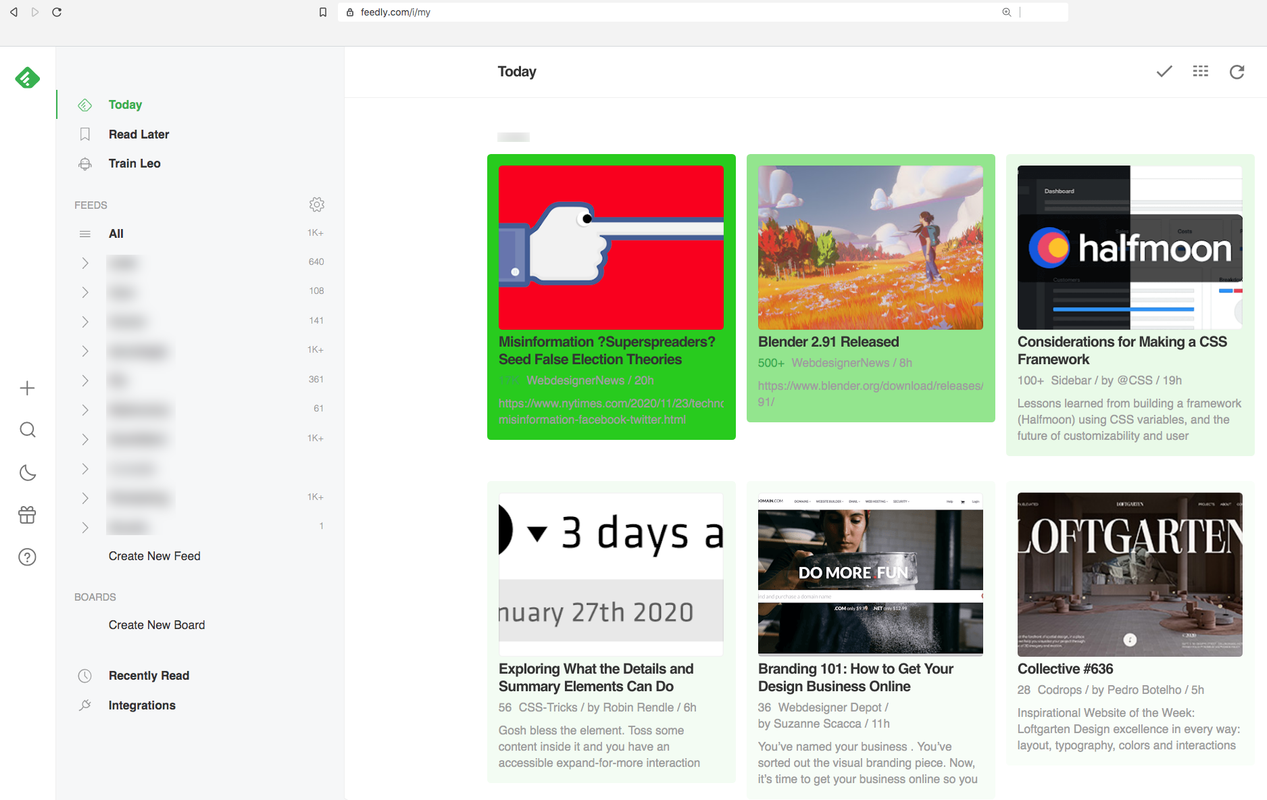1267x800 pixels.
Task: Click the browser back arrow
Action: point(13,12)
